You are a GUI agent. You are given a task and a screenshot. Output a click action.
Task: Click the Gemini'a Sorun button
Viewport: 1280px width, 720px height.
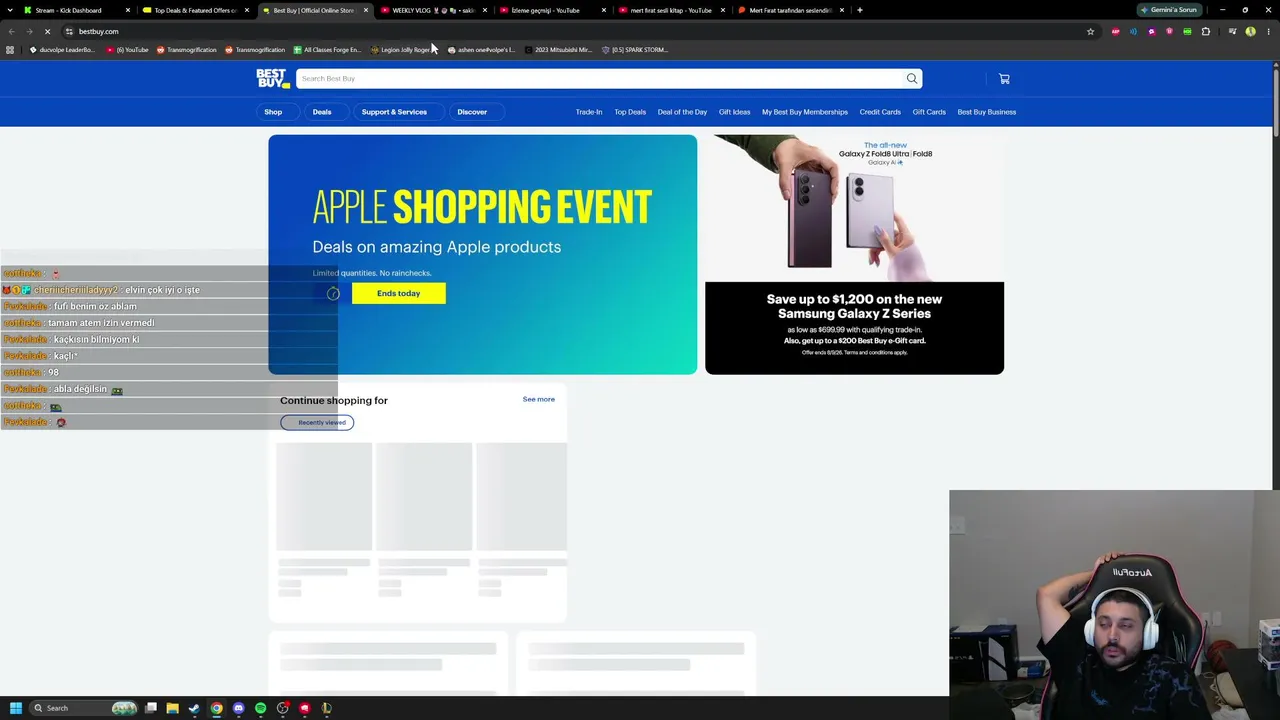[x=1169, y=10]
